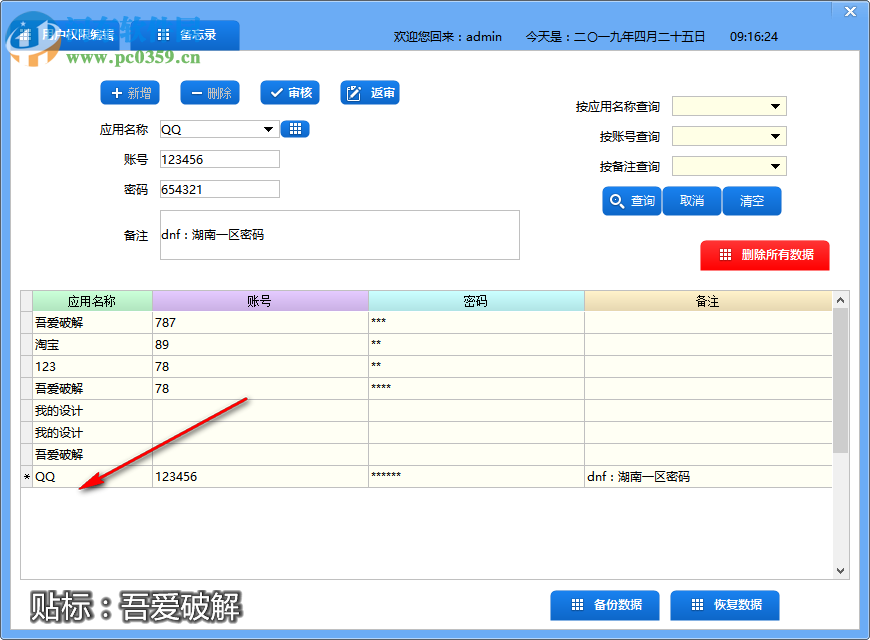Click the 备份数据 backup button
870x640 pixels.
coord(604,605)
